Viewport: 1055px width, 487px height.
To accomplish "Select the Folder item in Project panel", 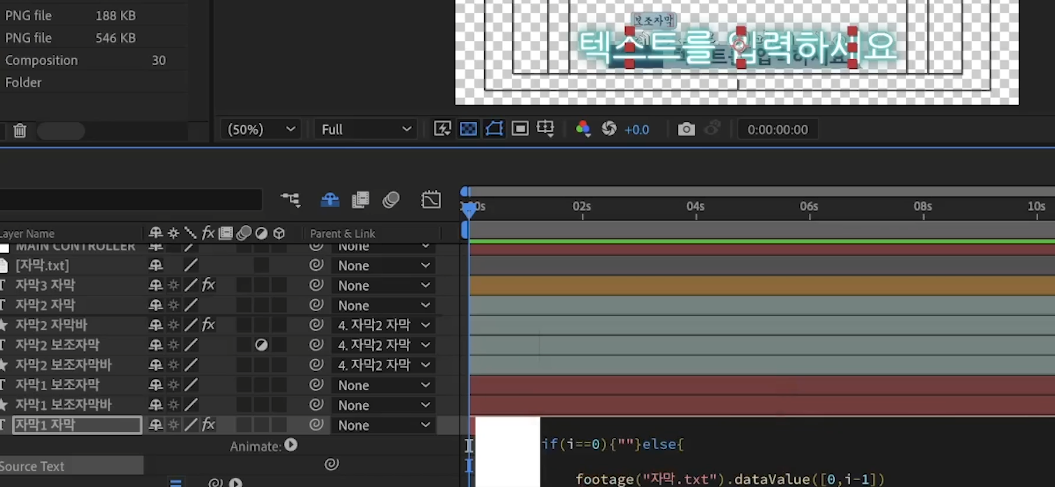I will (24, 82).
